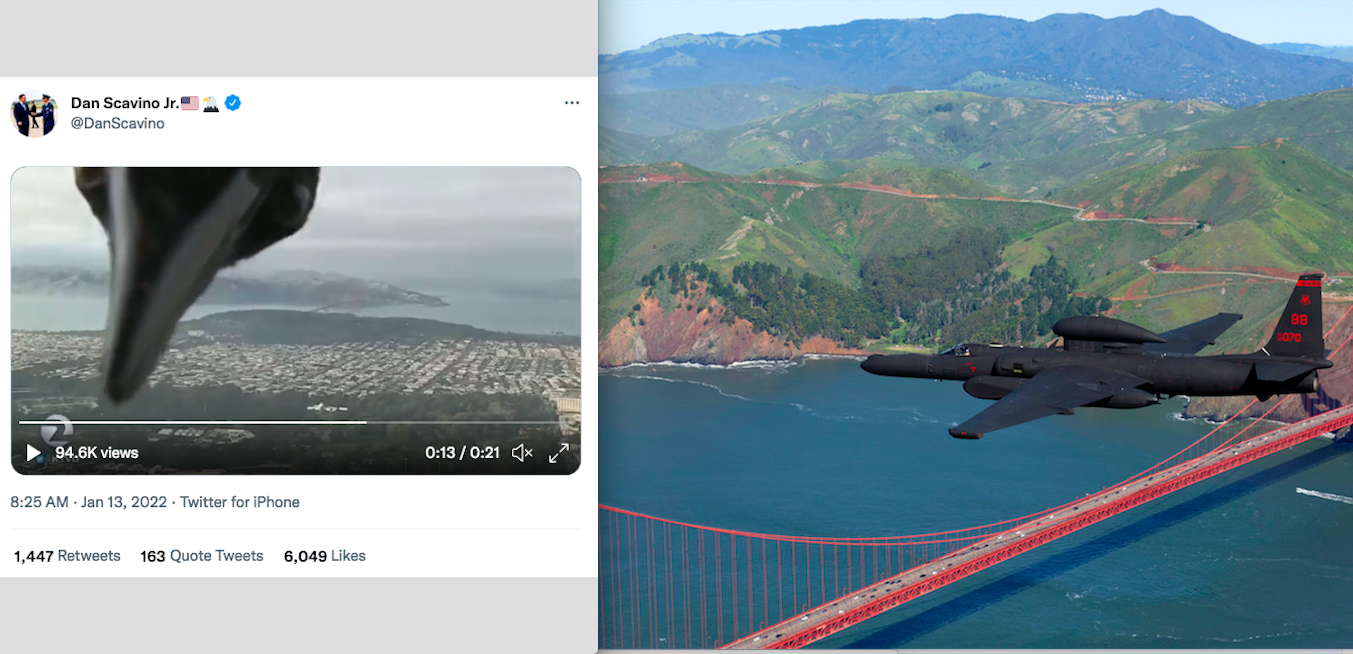
Task: Unmute the video with the speaker icon
Action: pyautogui.click(x=522, y=453)
